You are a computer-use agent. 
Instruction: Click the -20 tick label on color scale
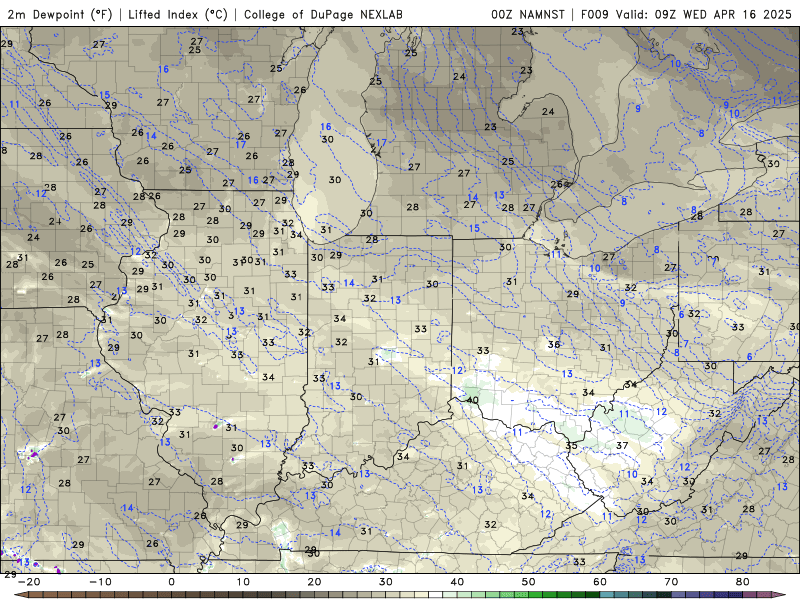[x=29, y=582]
